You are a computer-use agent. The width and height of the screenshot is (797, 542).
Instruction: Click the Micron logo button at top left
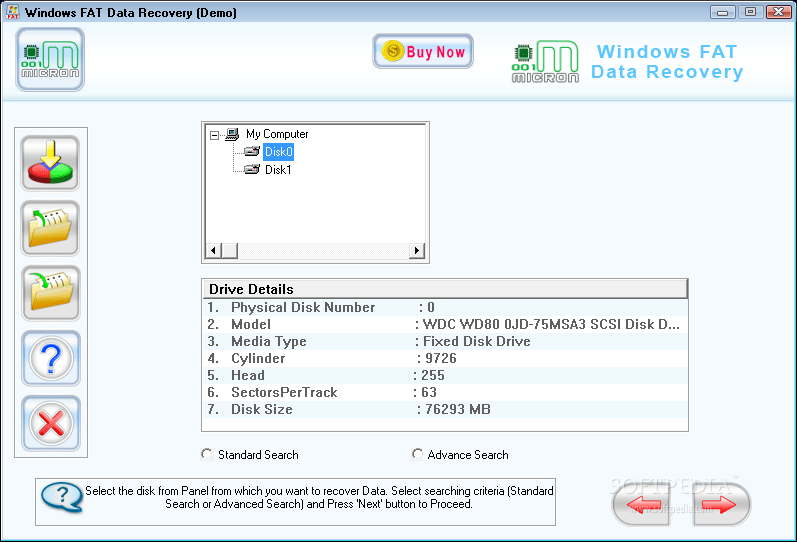click(x=50, y=59)
